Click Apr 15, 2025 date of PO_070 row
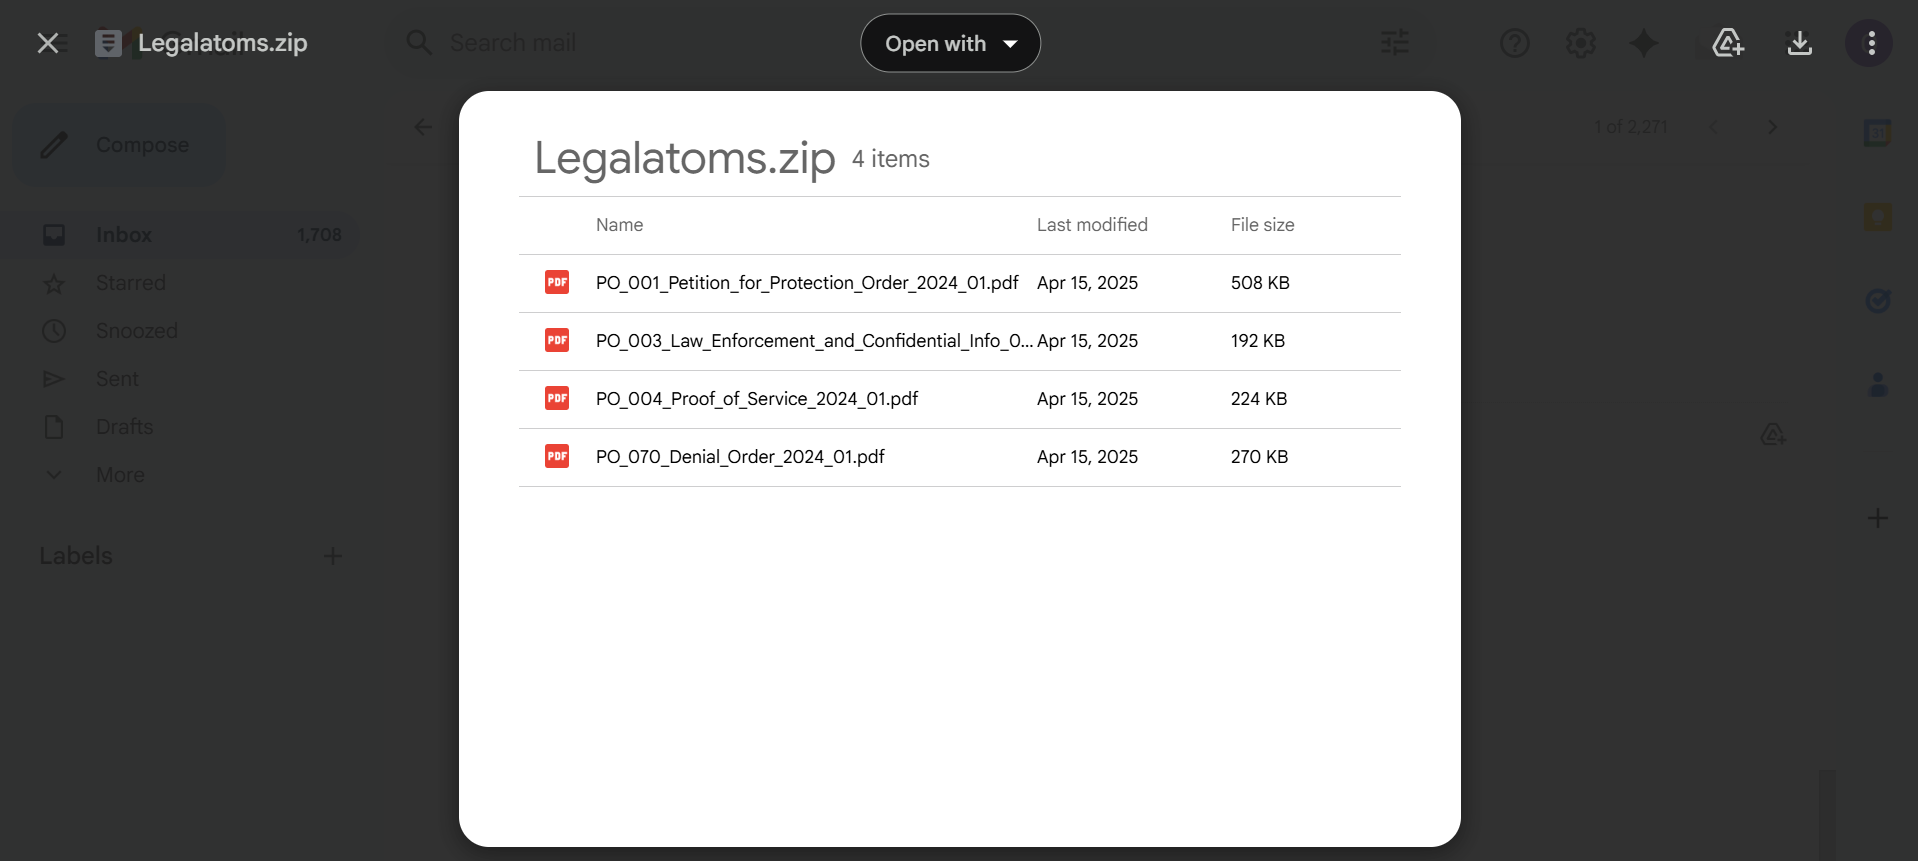 (x=1087, y=457)
